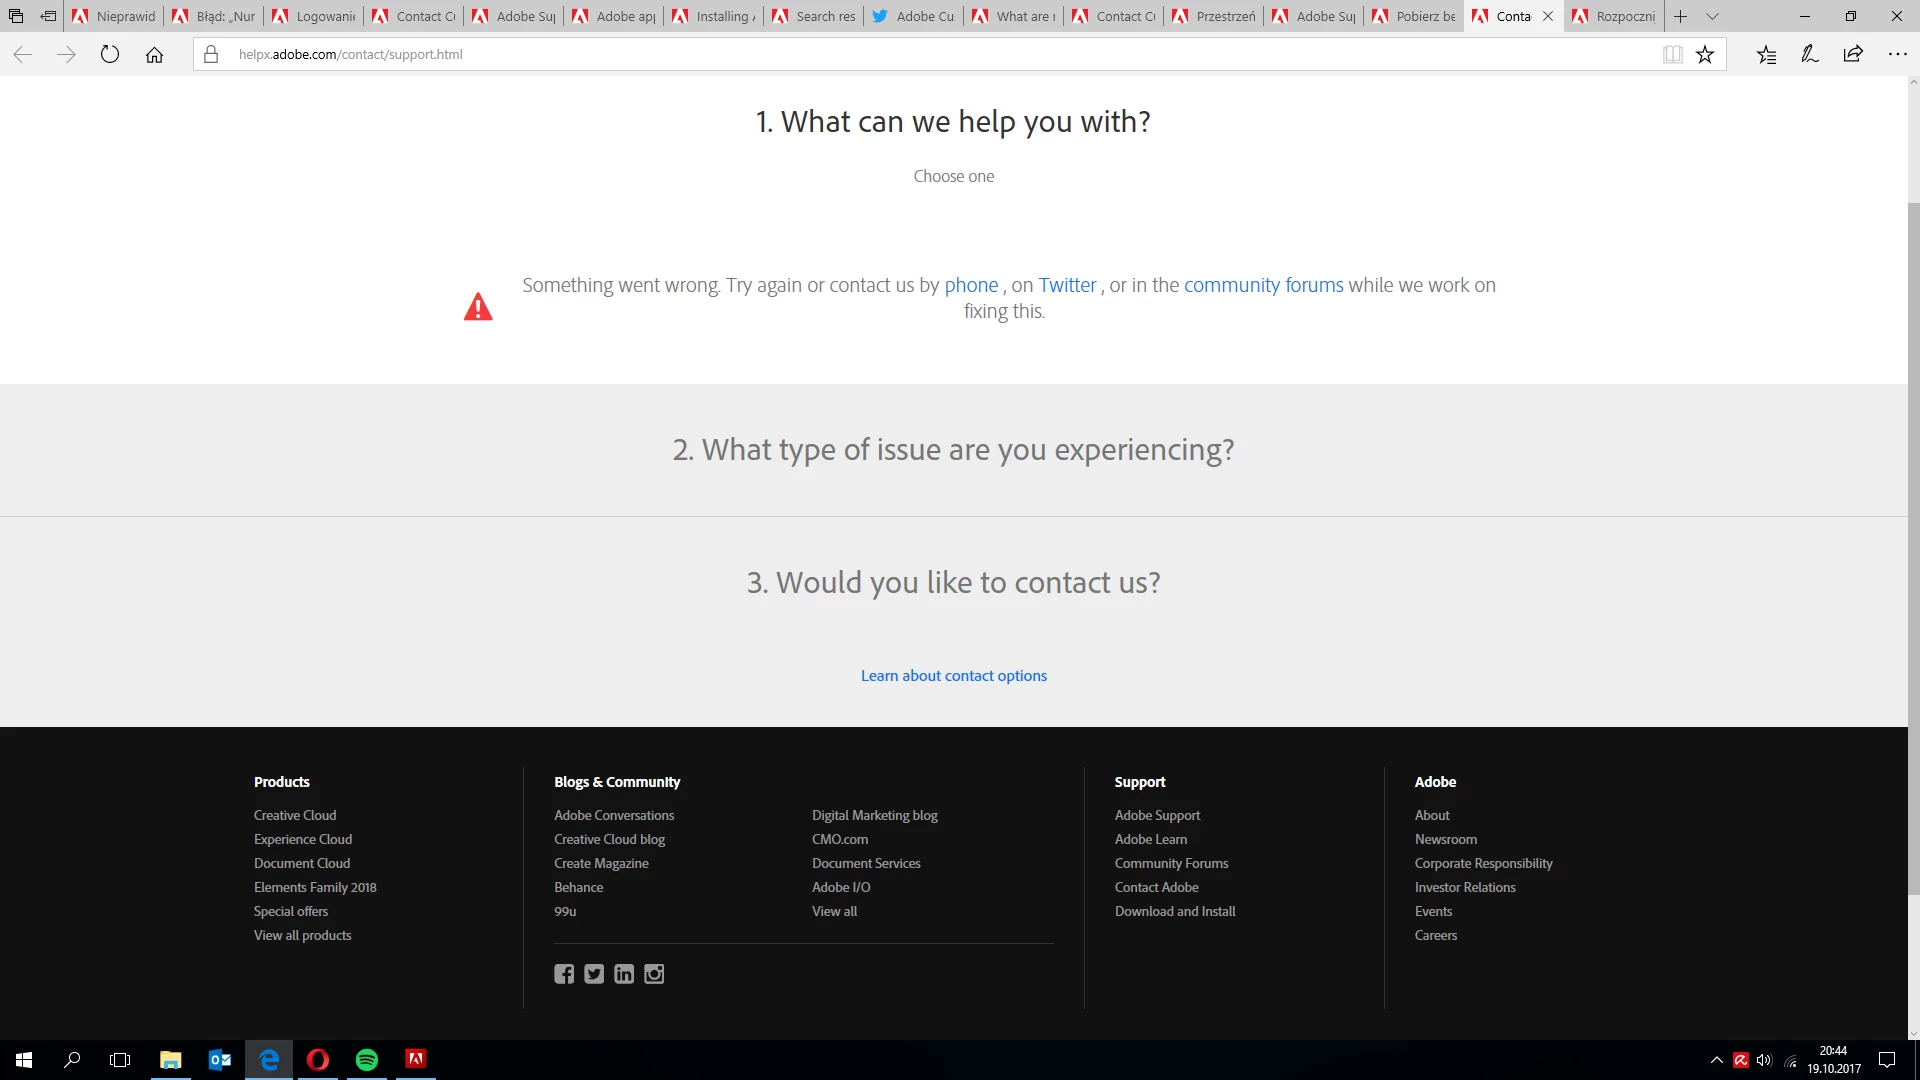1920x1080 pixels.
Task: Click the community forums link
Action: click(1263, 285)
